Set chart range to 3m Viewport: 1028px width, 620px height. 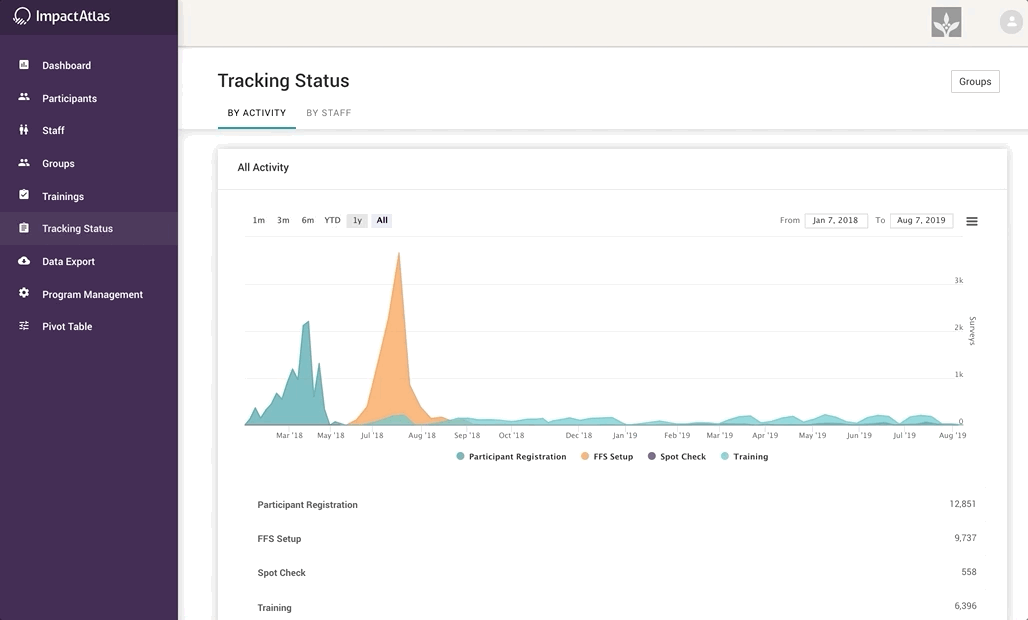coord(283,220)
